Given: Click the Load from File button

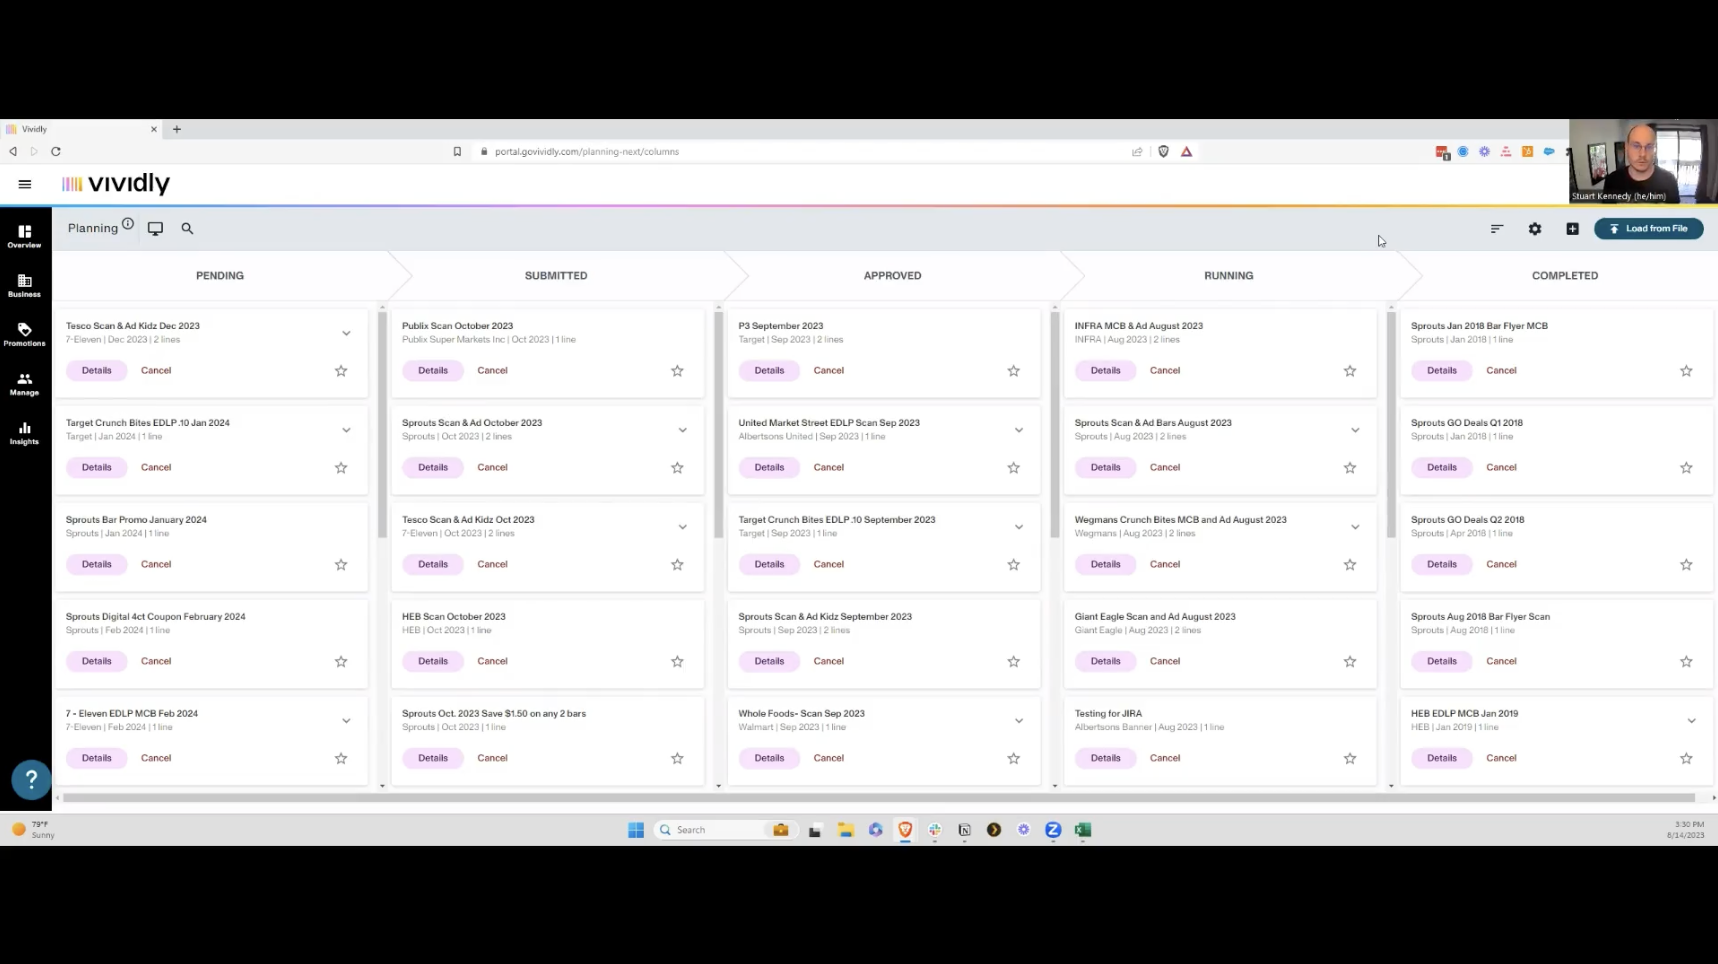Looking at the screenshot, I should [1648, 228].
